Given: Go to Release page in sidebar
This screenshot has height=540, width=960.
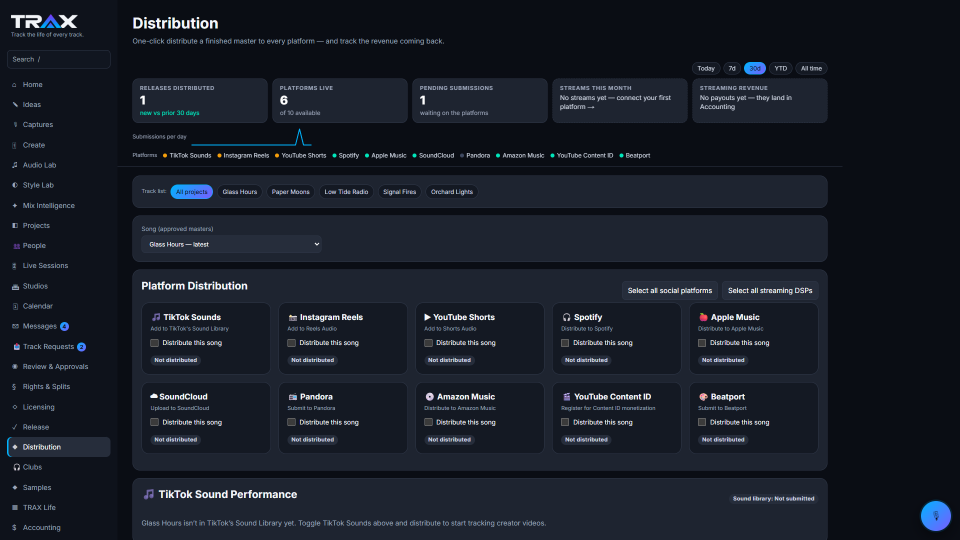Looking at the screenshot, I should [x=59, y=427].
